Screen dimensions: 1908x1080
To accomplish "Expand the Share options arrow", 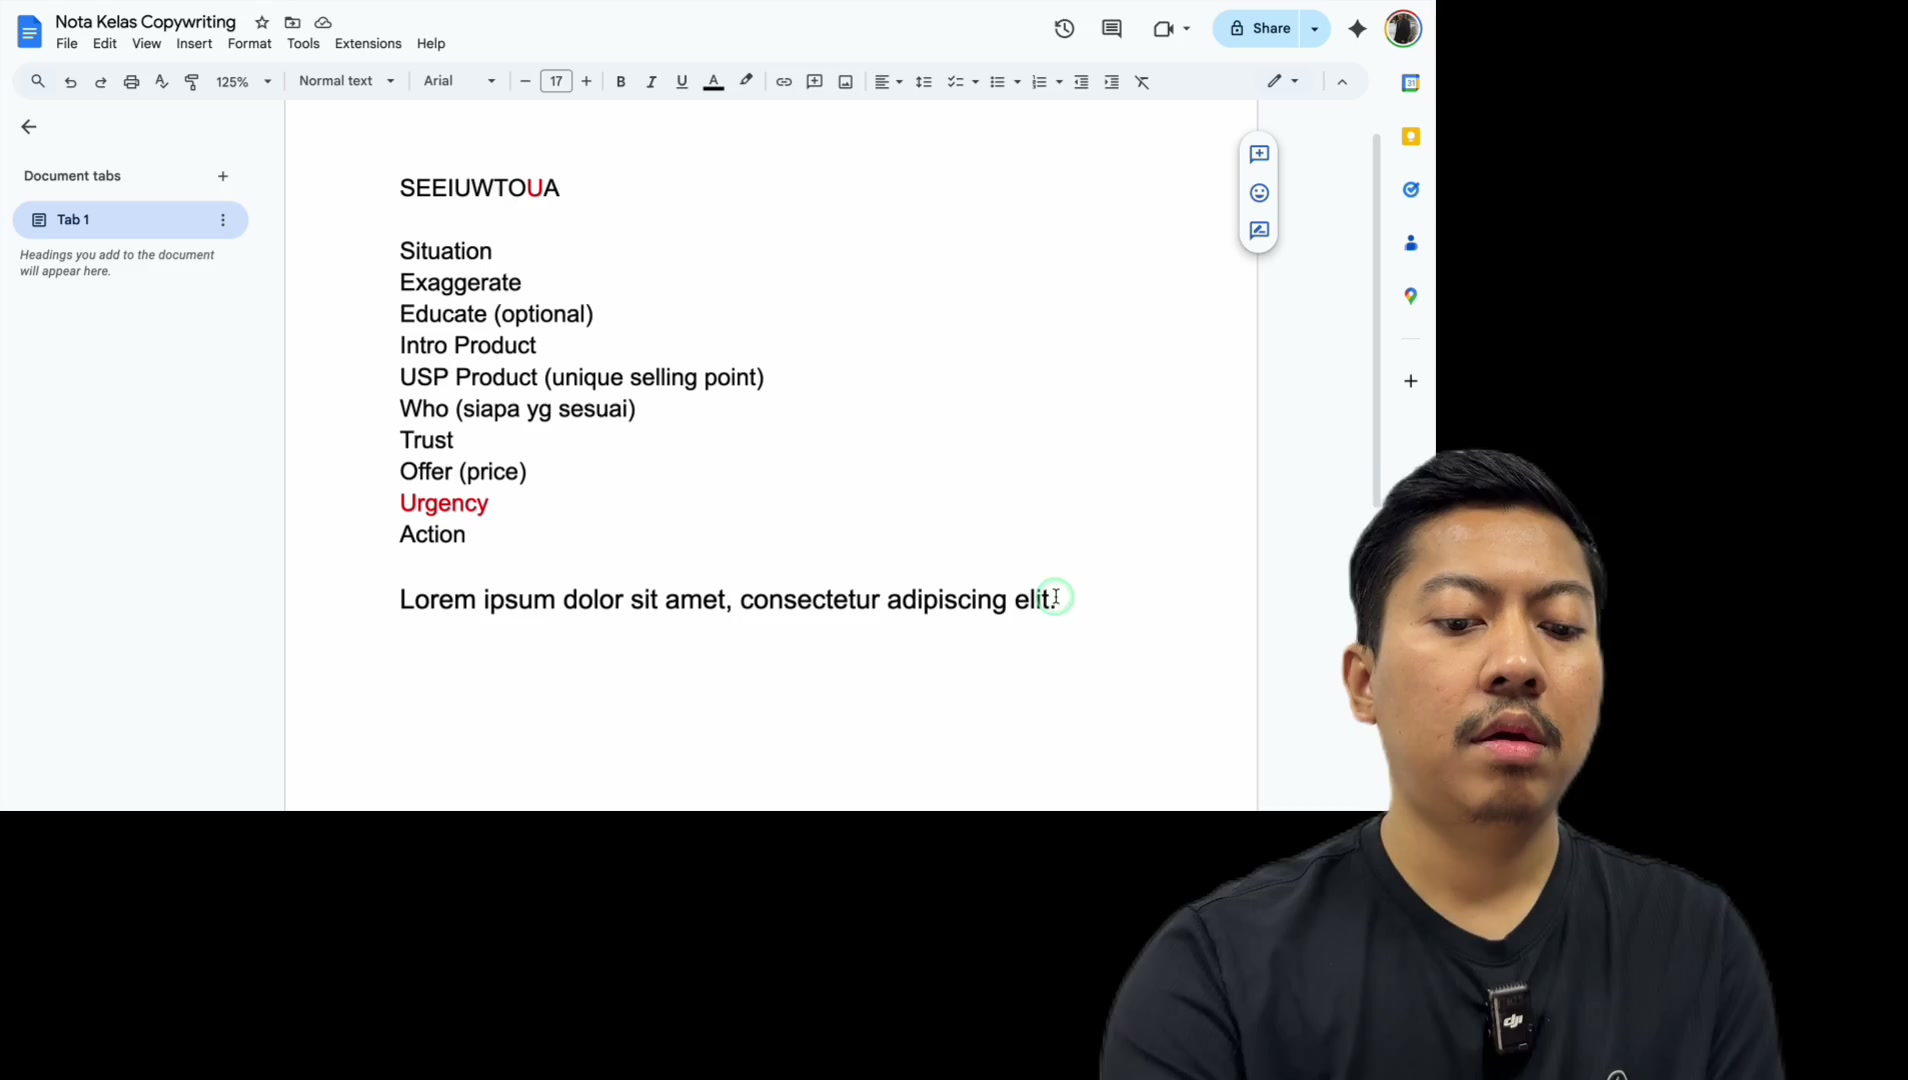I will tap(1315, 29).
